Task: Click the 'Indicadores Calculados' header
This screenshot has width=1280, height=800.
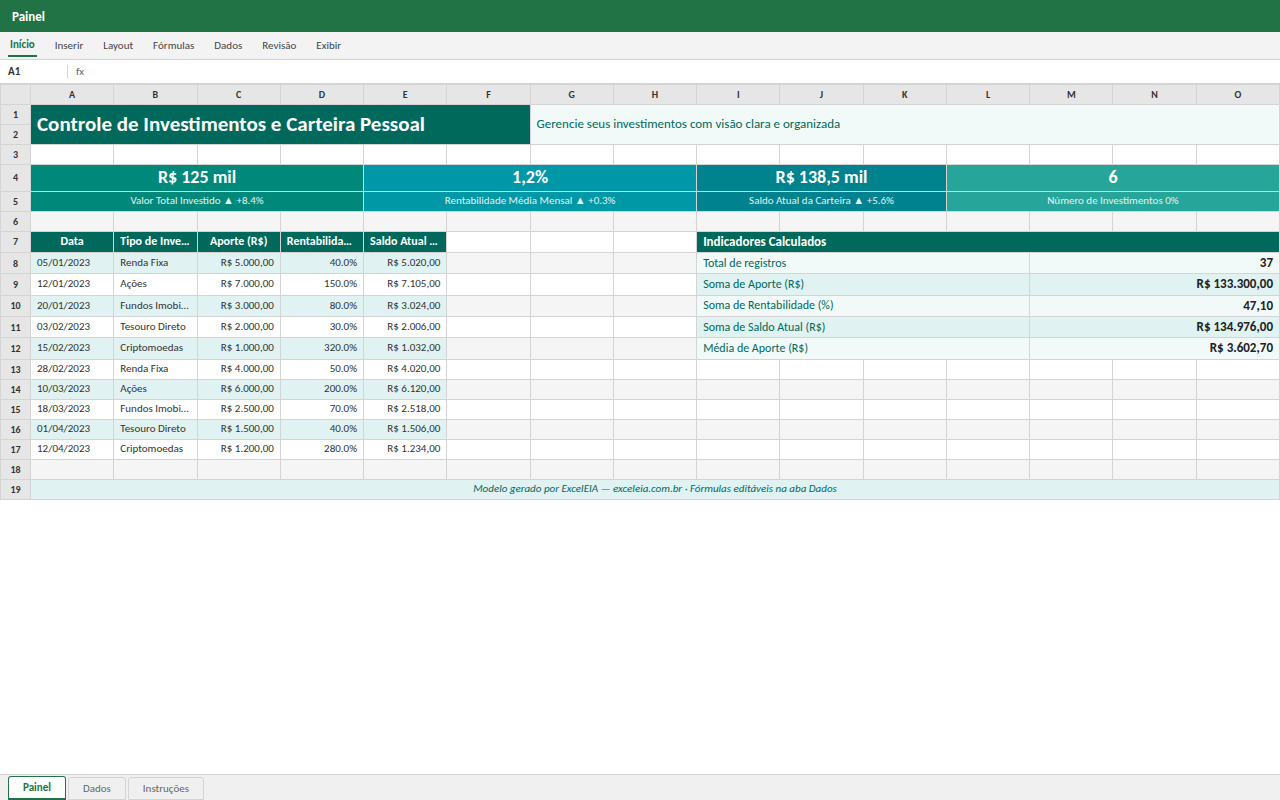Action: [988, 242]
